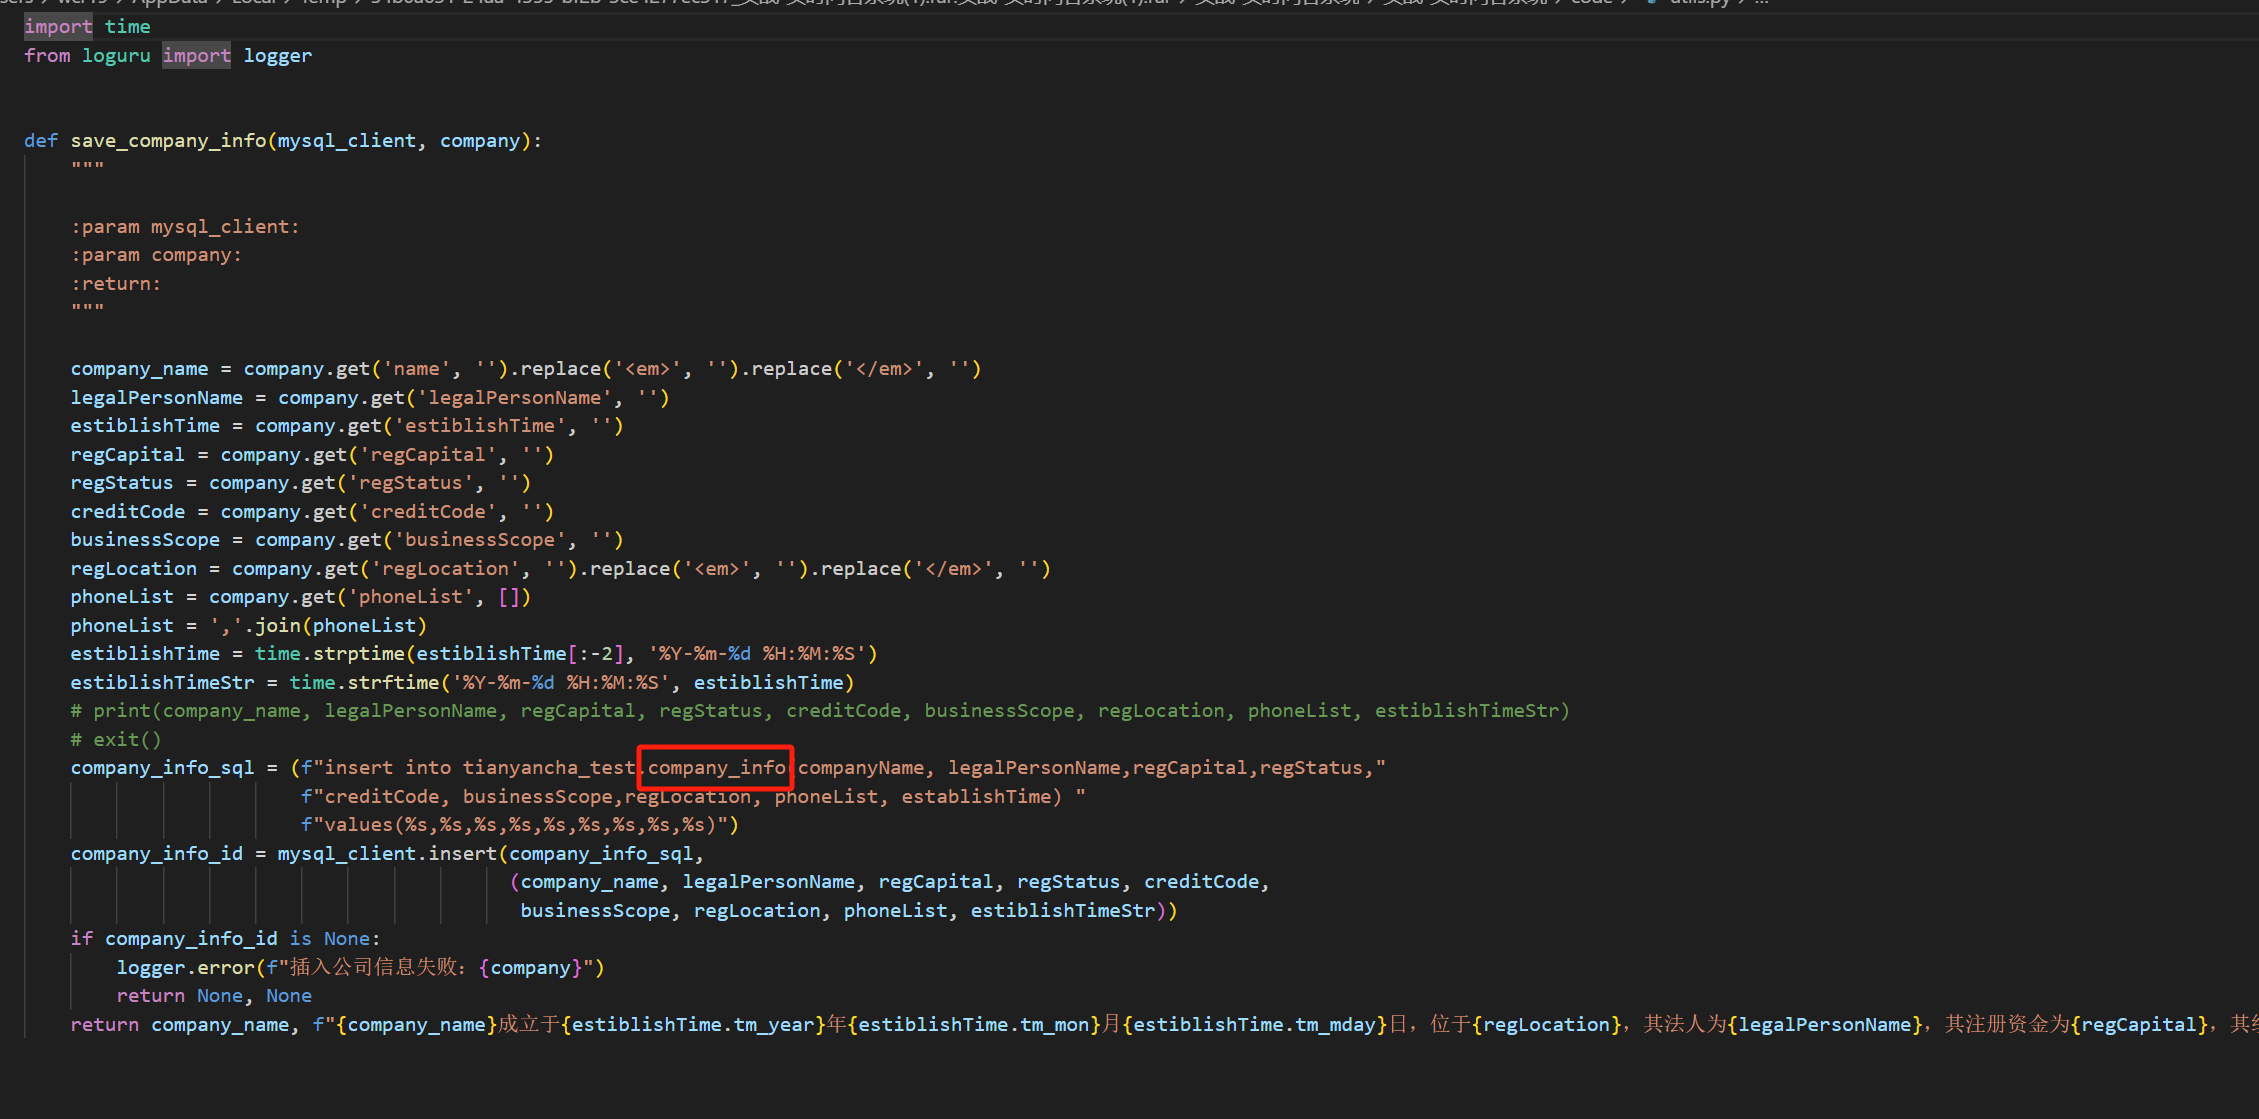
Task: Click the strptime method call
Action: [358, 654]
